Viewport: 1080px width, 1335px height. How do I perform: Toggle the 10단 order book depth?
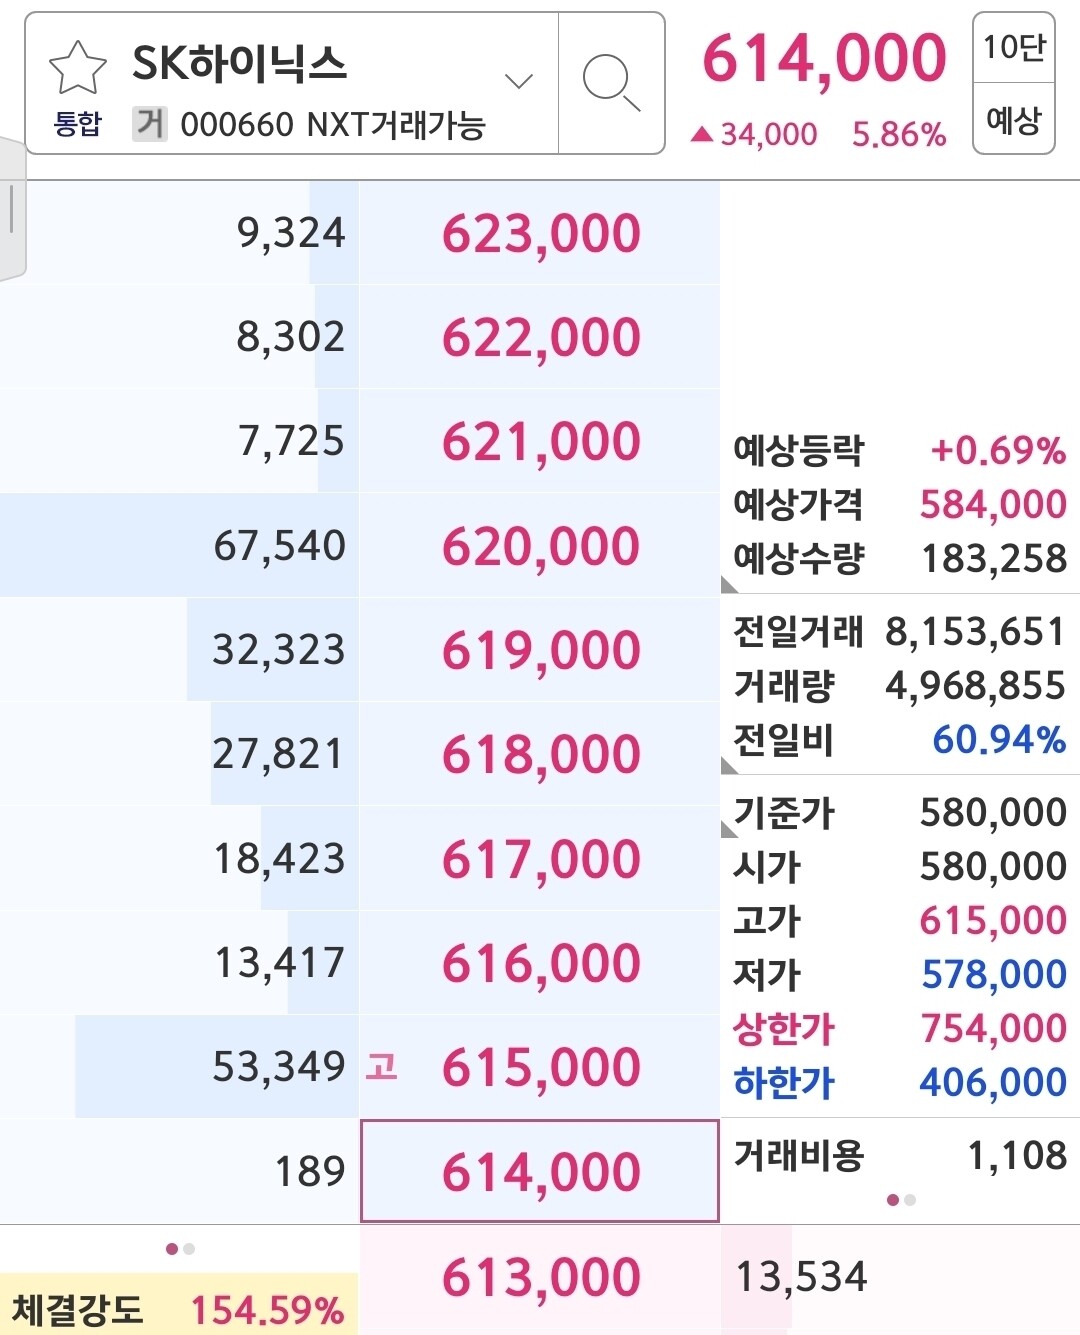coord(1013,47)
